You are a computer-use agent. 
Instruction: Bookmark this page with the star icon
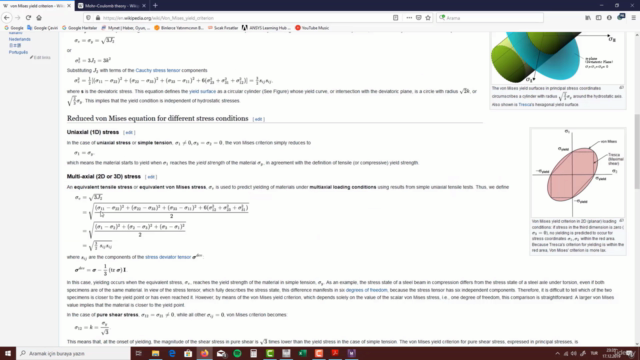coord(428,18)
